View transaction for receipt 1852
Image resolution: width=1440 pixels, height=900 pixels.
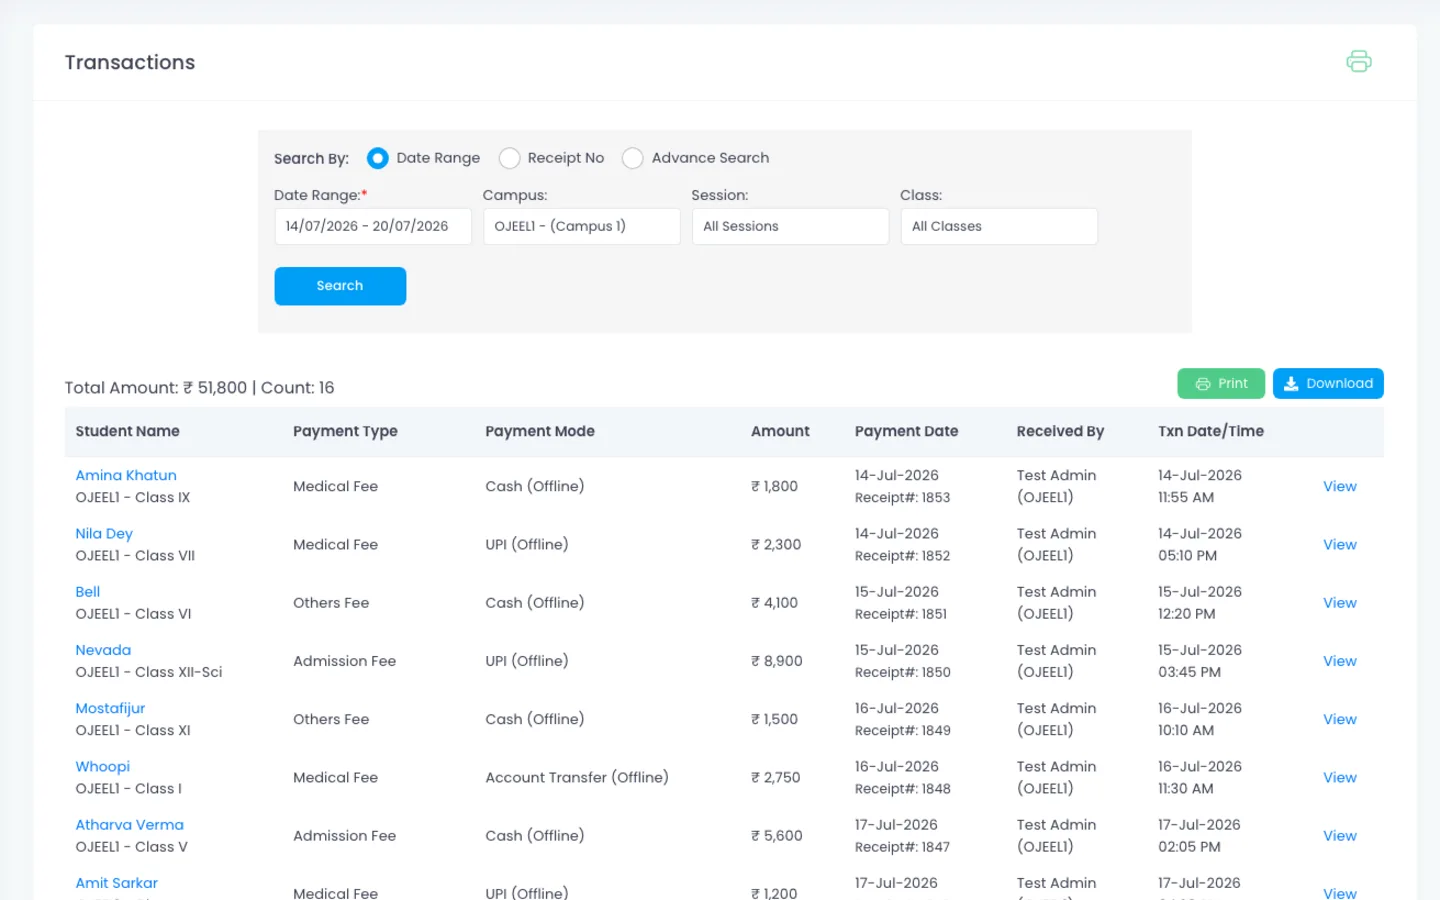(x=1340, y=545)
